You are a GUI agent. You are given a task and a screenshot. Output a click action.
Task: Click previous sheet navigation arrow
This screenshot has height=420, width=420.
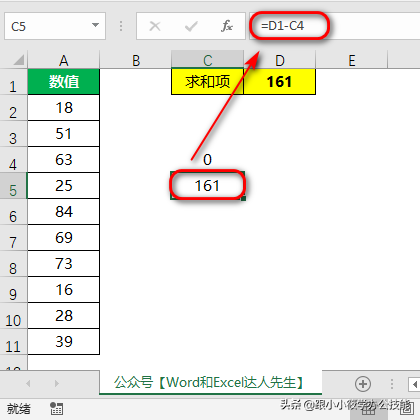[28, 383]
